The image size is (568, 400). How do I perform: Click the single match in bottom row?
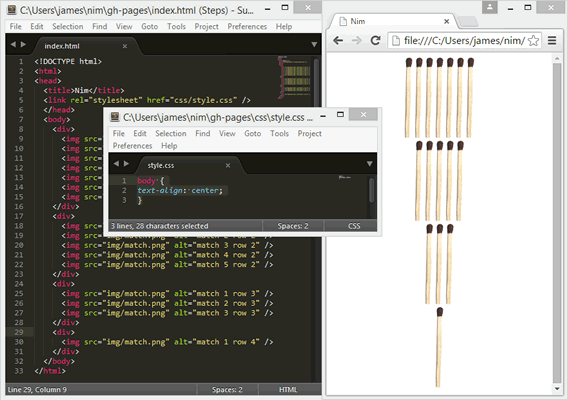(439, 347)
